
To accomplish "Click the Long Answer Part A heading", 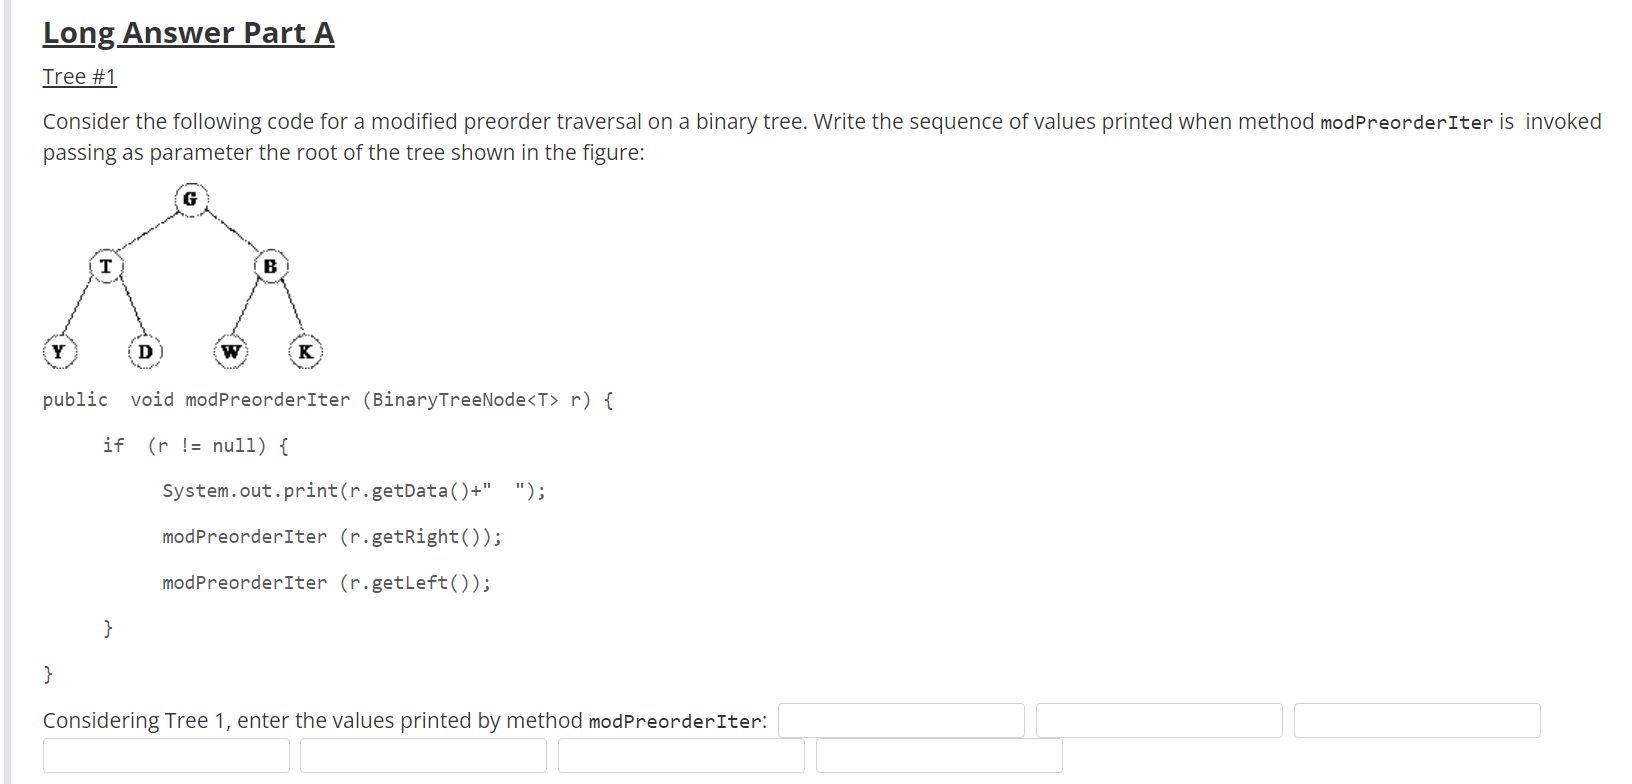I will pos(188,33).
